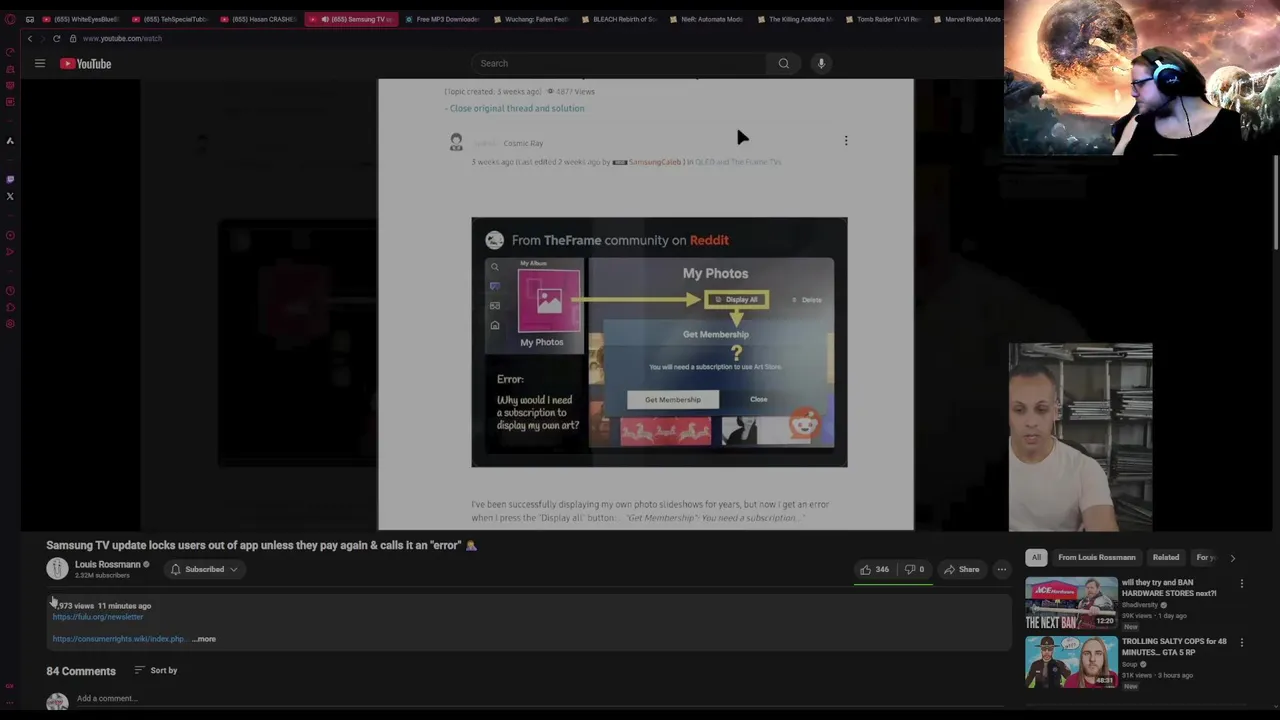Screen dimensions: 1280x720
Task: Start voice search with the microphone icon
Action: 821,63
